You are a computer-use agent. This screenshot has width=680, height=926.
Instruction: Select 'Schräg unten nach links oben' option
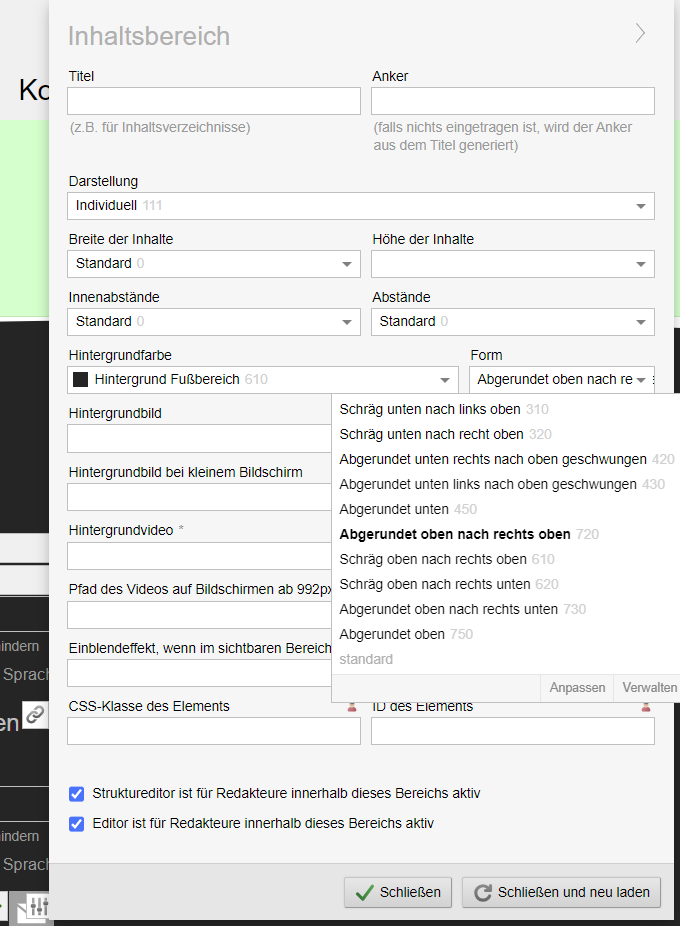430,410
